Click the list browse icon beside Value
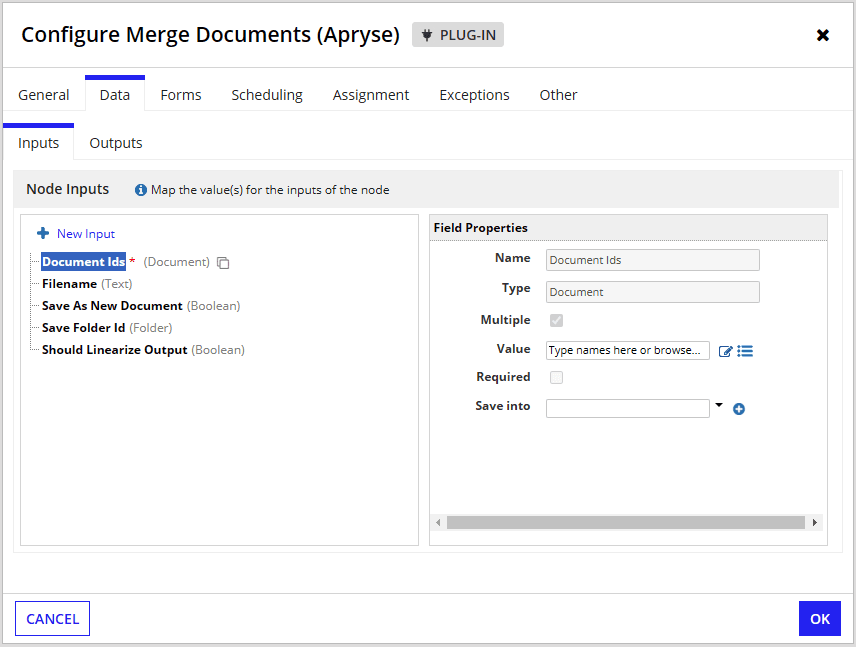The width and height of the screenshot is (856, 647). pyautogui.click(x=745, y=351)
